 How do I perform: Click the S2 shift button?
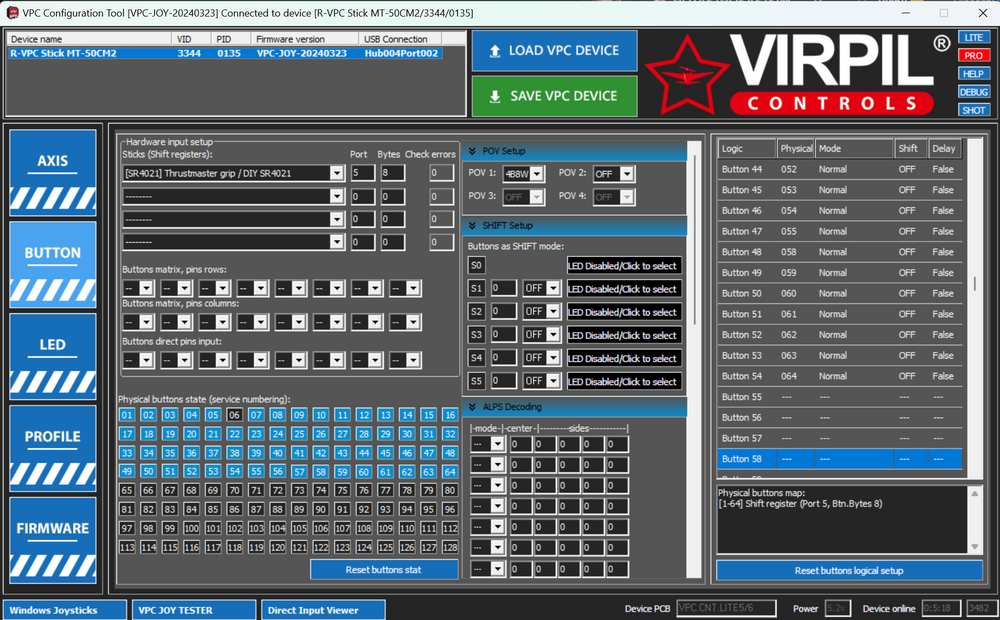pos(476,311)
